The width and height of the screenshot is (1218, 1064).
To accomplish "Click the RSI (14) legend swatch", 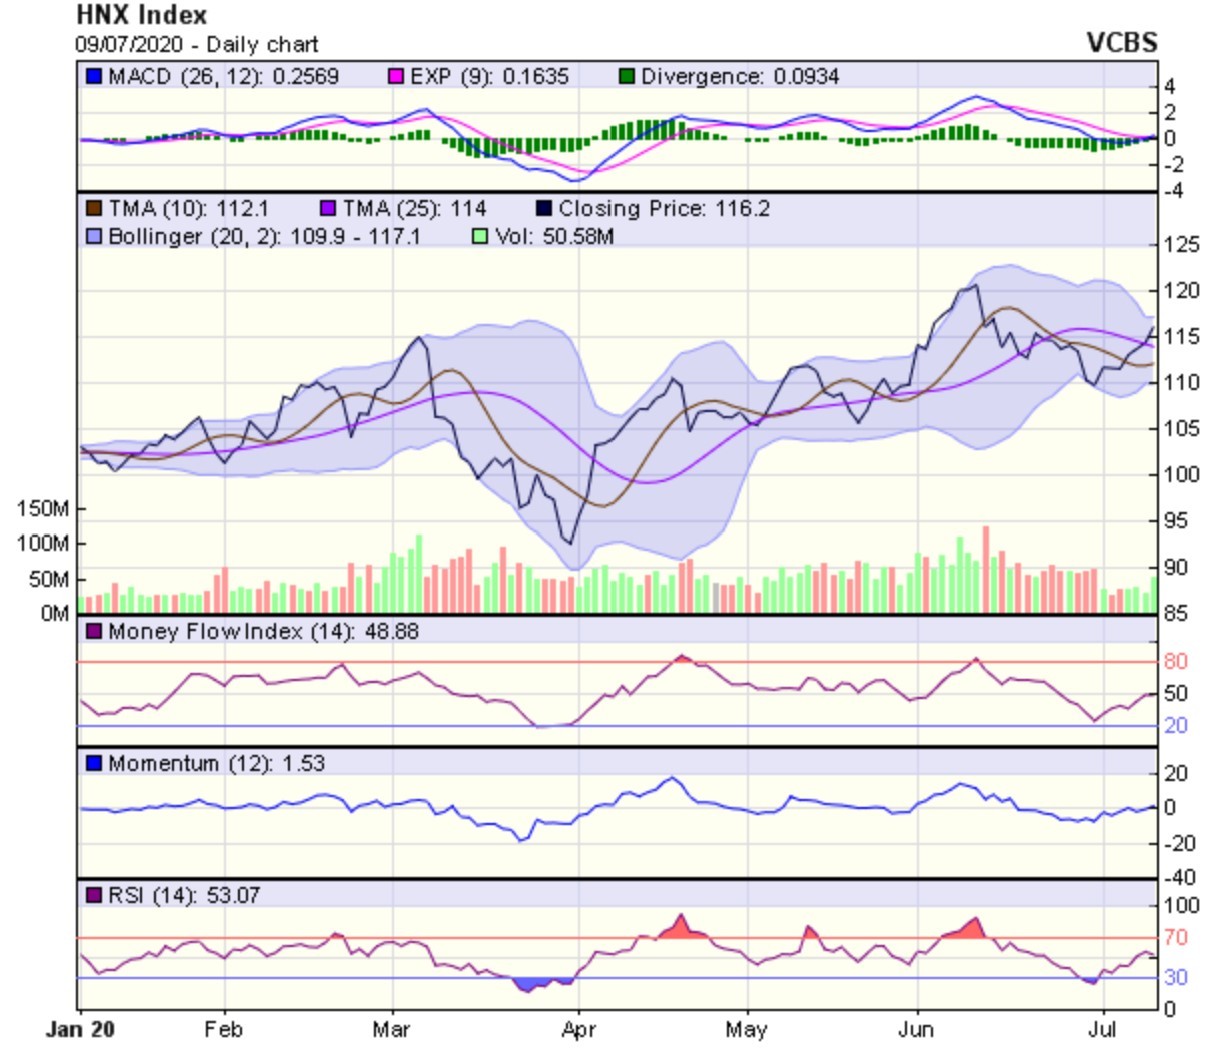I will tap(96, 895).
